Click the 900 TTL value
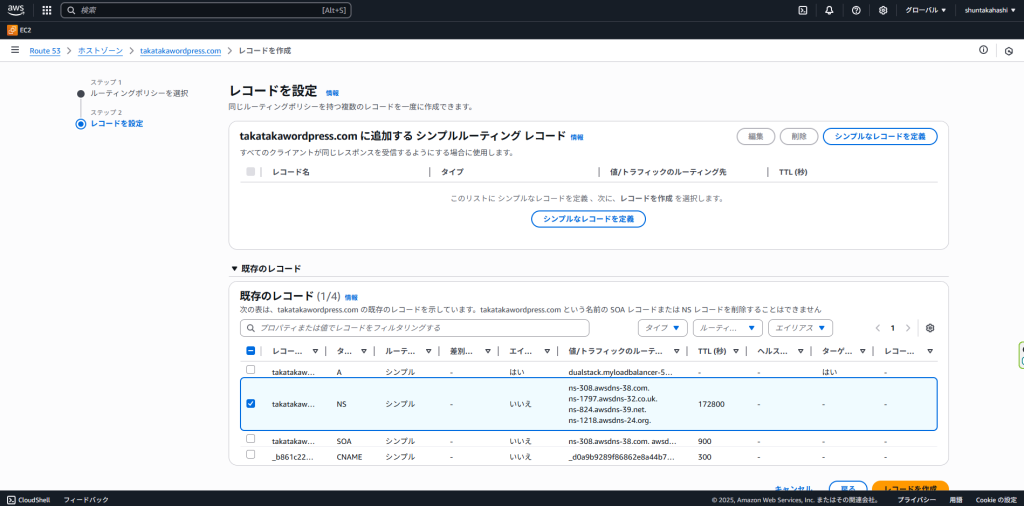This screenshot has height=506, width=1024. (703, 441)
